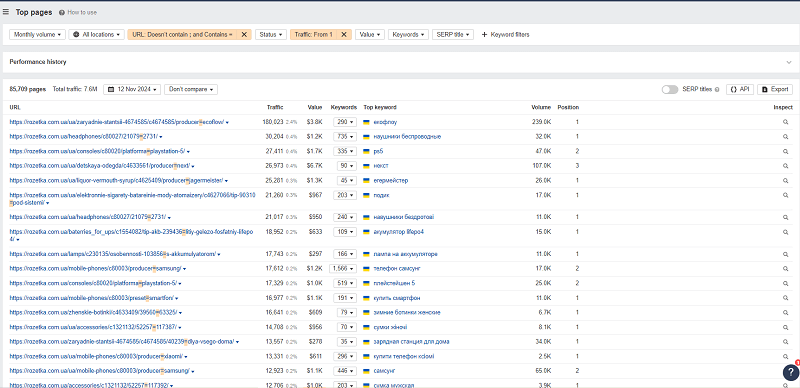Click the top keyword егермейстер
800x388 pixels.
point(391,181)
